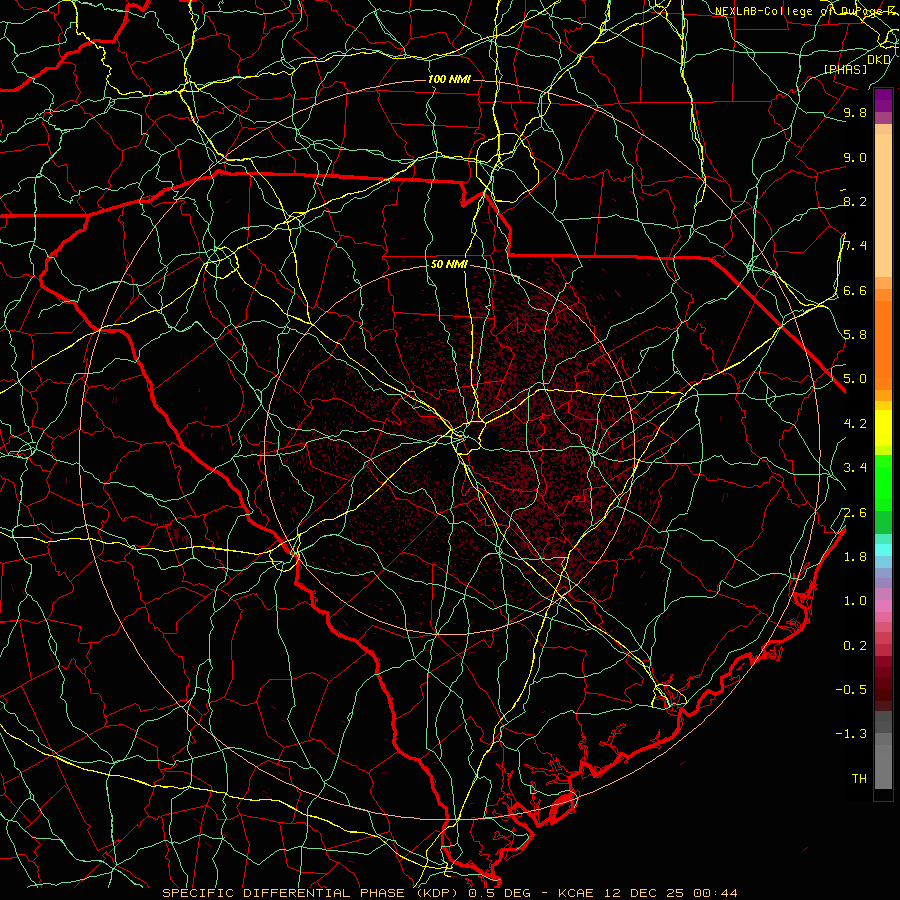
Task: Click SPECIFIC DIFFERENTIAL PHASE (KDP) caption text
Action: pyautogui.click(x=310, y=893)
